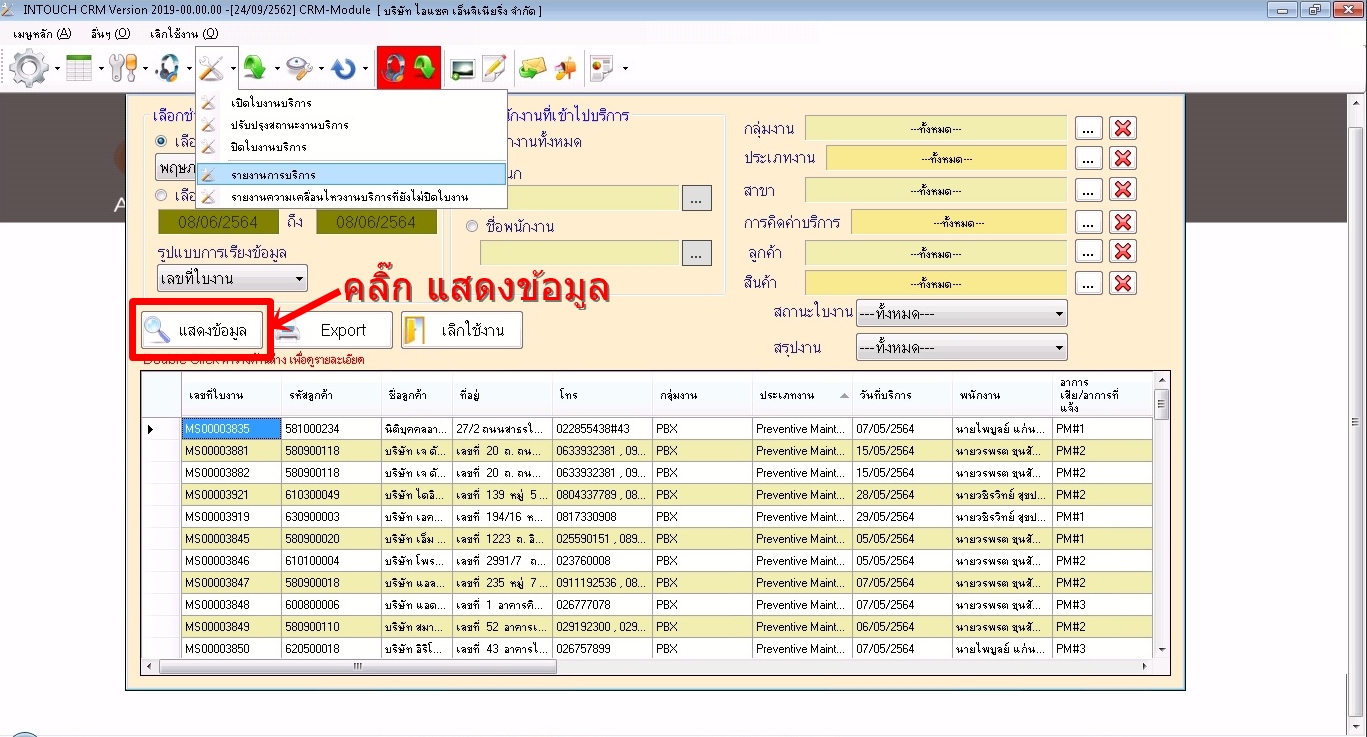
Task: Click the wrench and screwdriver toolbar icon
Action: point(123,68)
